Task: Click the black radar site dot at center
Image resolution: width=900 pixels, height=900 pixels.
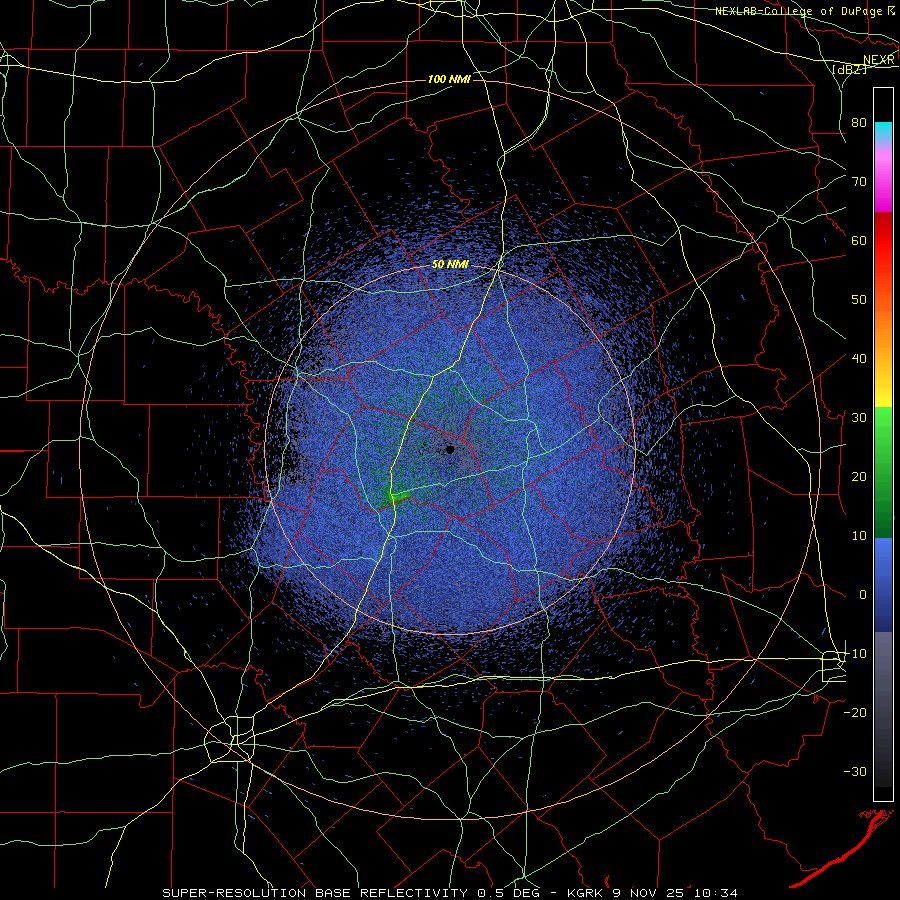Action: click(450, 449)
